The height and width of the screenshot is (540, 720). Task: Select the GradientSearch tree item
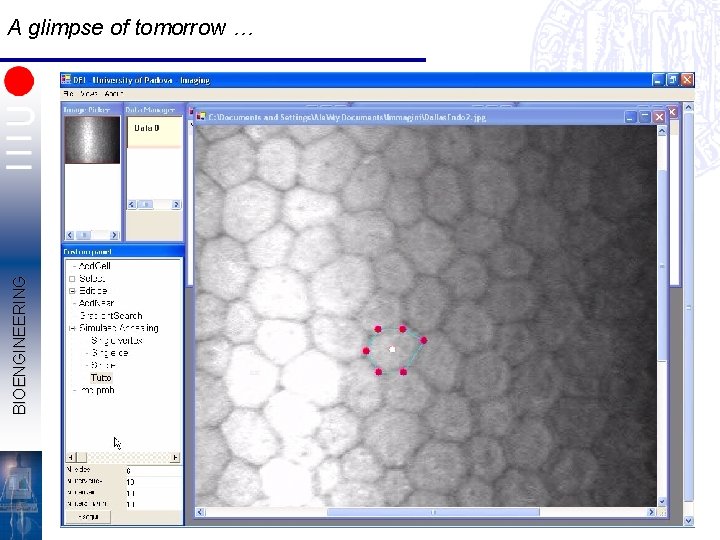pos(111,316)
